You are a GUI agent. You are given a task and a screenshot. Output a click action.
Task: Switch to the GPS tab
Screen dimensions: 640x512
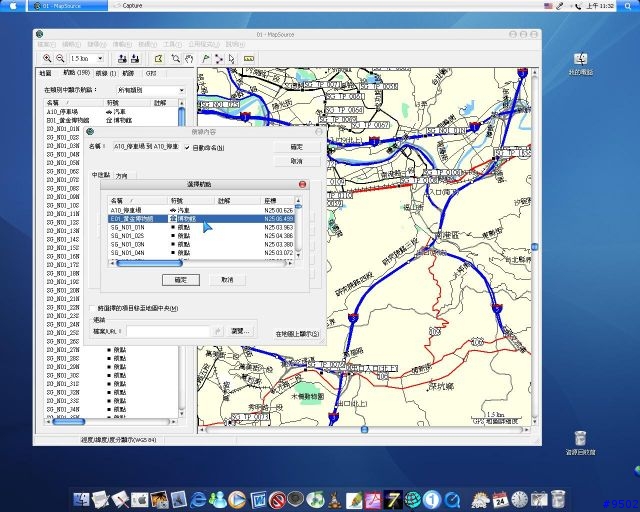151,73
